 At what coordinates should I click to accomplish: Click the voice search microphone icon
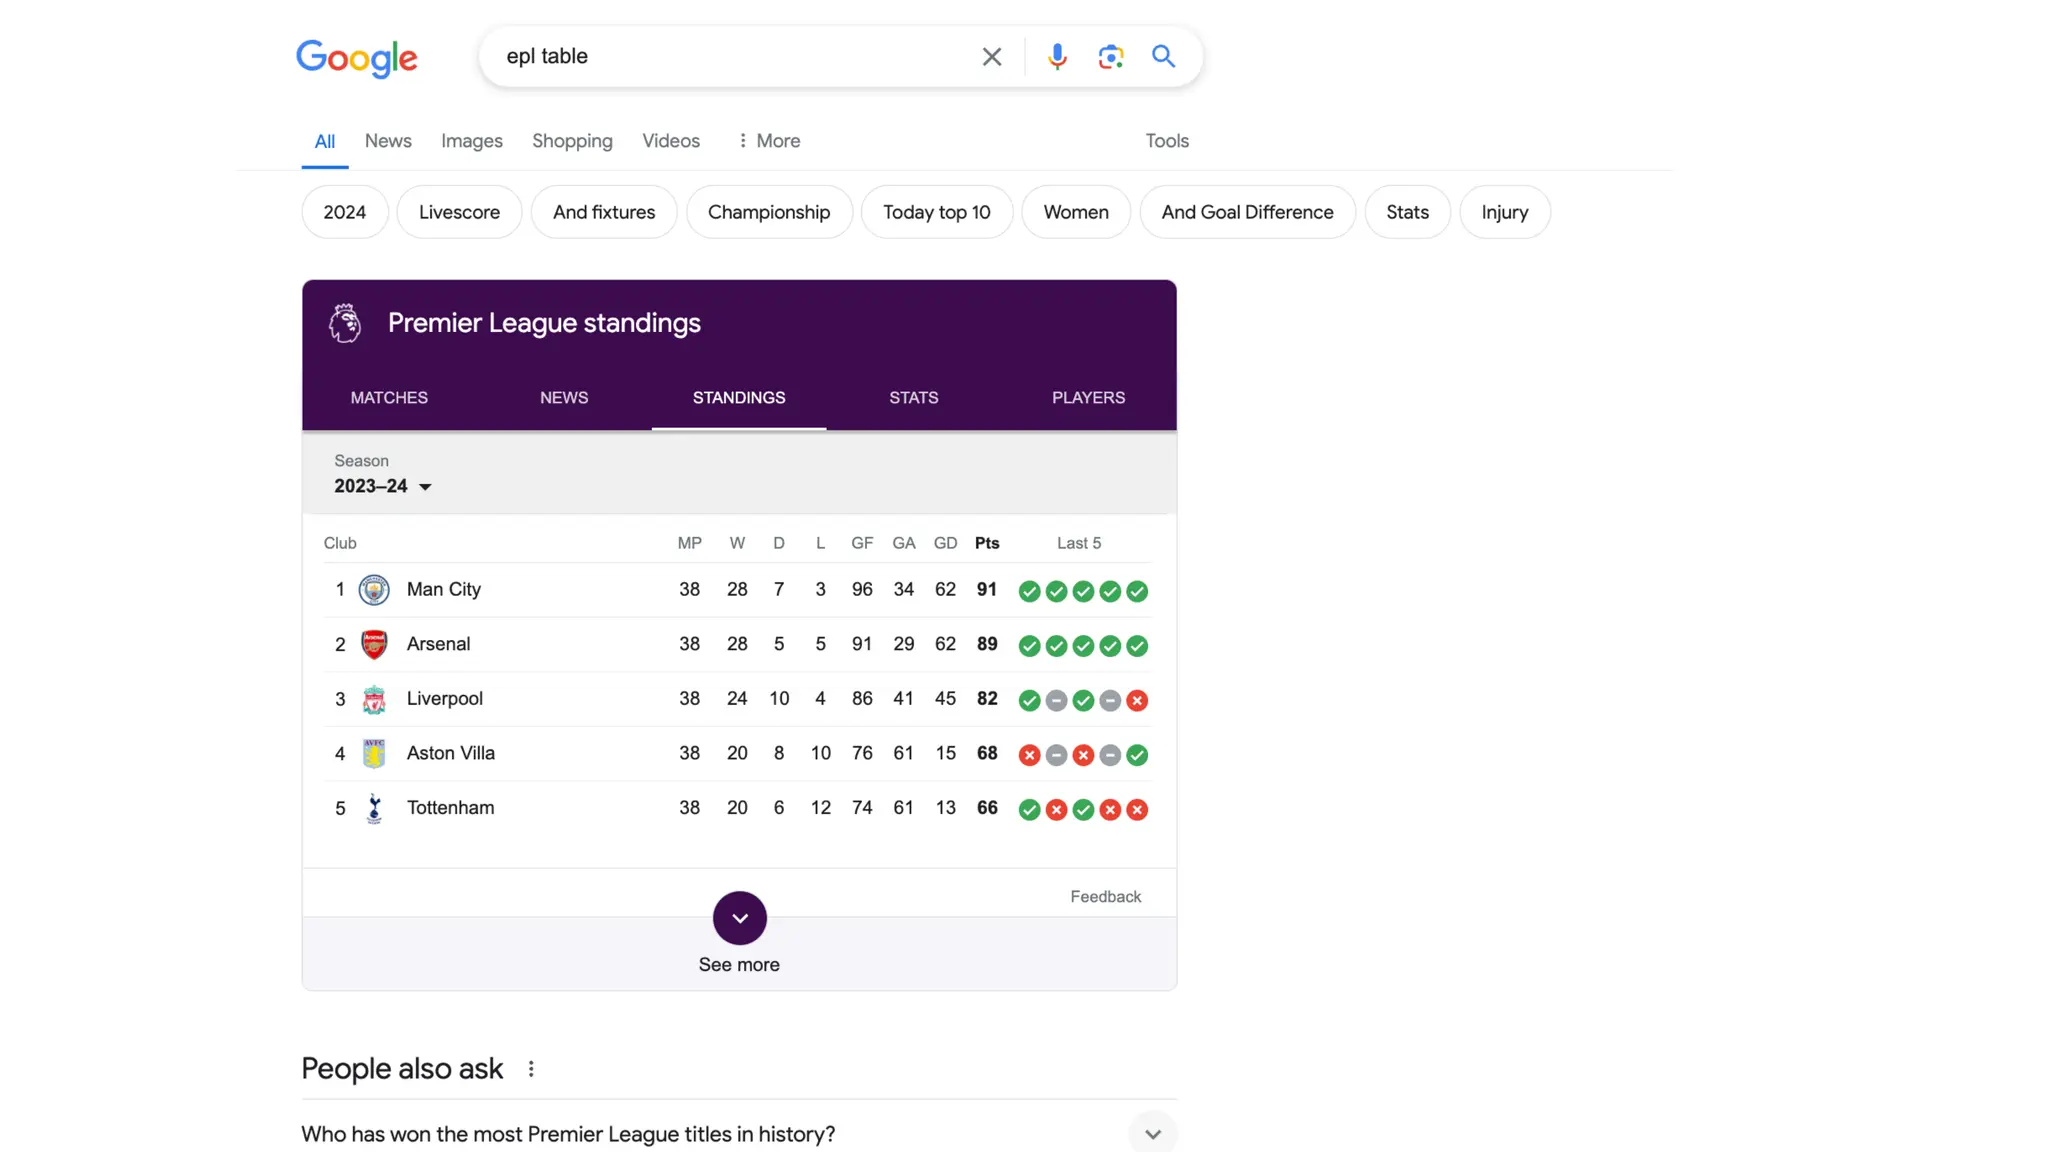1057,57
